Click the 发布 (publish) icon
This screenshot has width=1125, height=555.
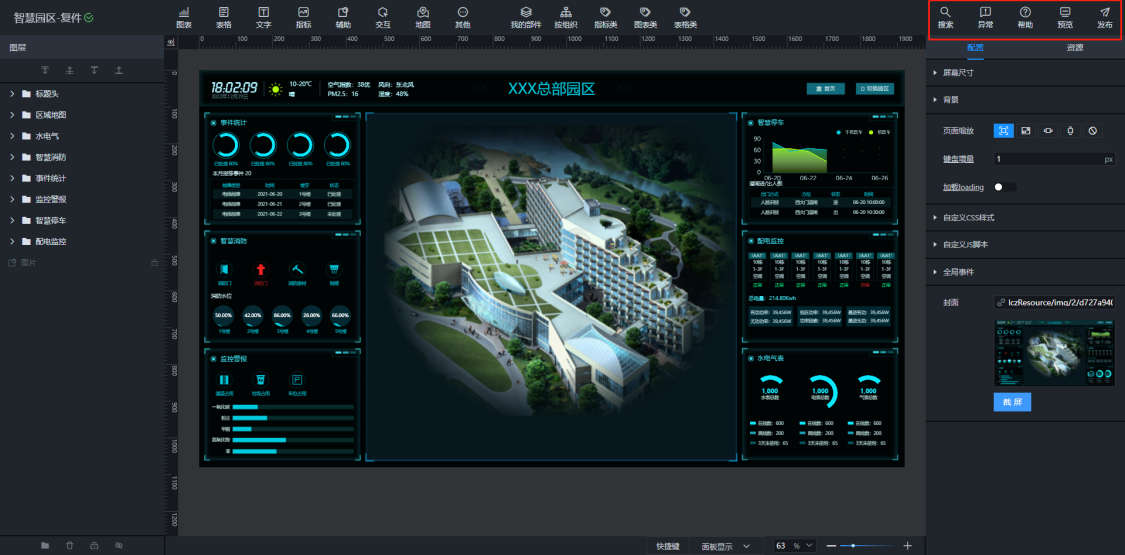point(1105,16)
